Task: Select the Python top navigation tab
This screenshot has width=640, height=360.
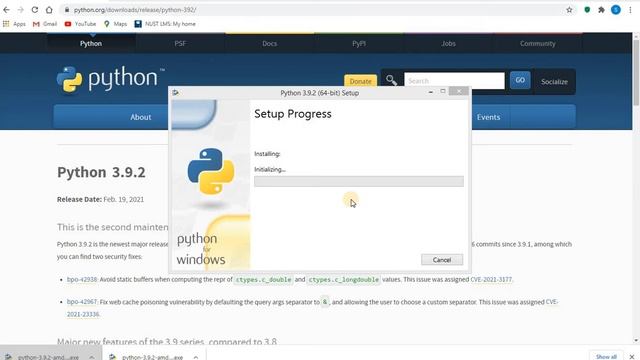Action: coord(91,43)
